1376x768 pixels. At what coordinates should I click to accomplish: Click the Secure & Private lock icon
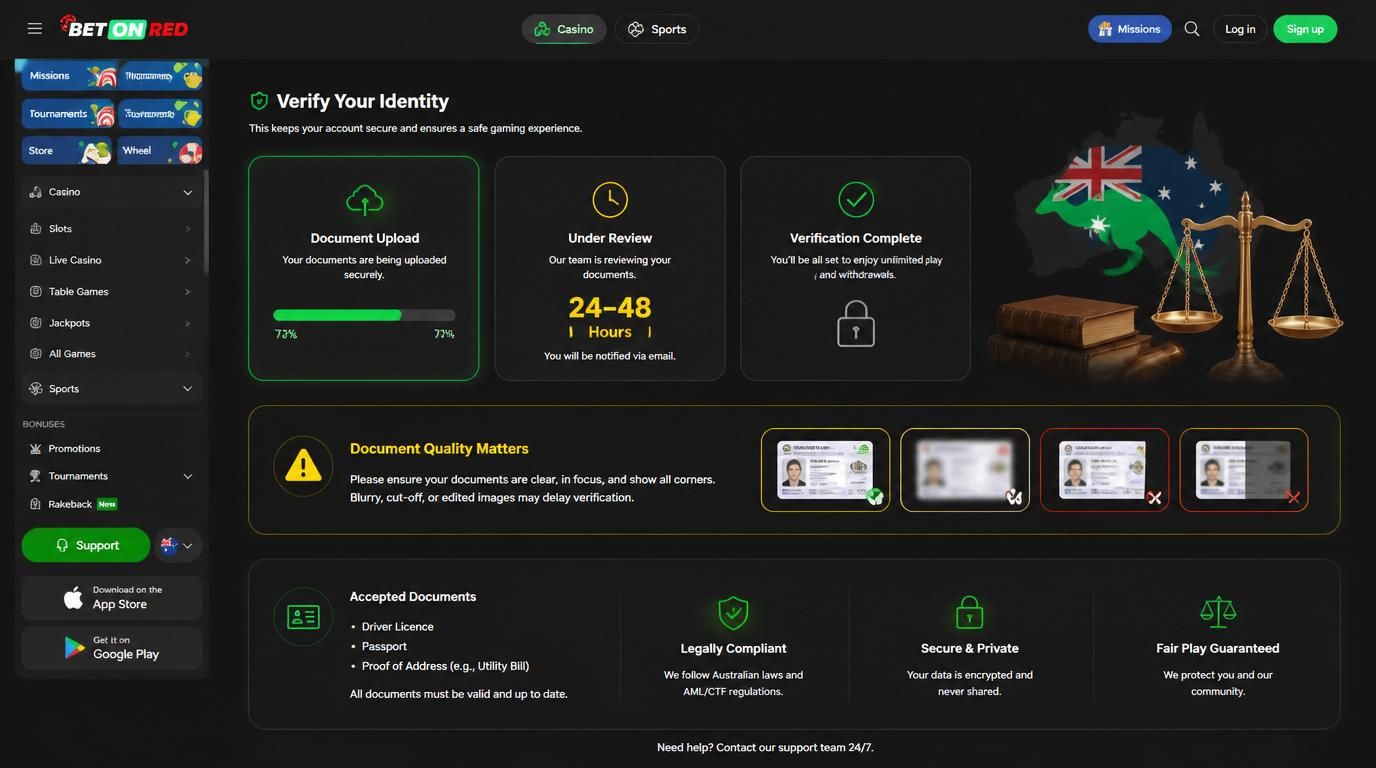click(x=970, y=612)
